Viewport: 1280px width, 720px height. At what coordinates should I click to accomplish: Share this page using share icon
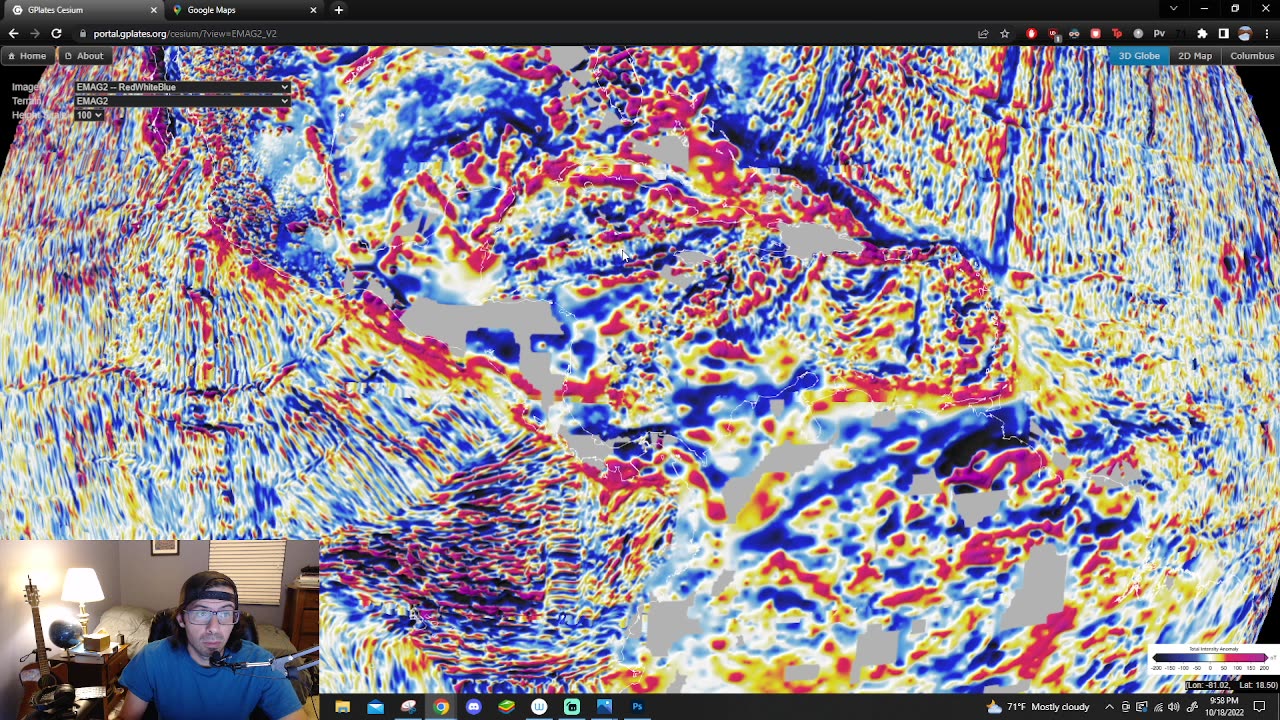coord(983,33)
